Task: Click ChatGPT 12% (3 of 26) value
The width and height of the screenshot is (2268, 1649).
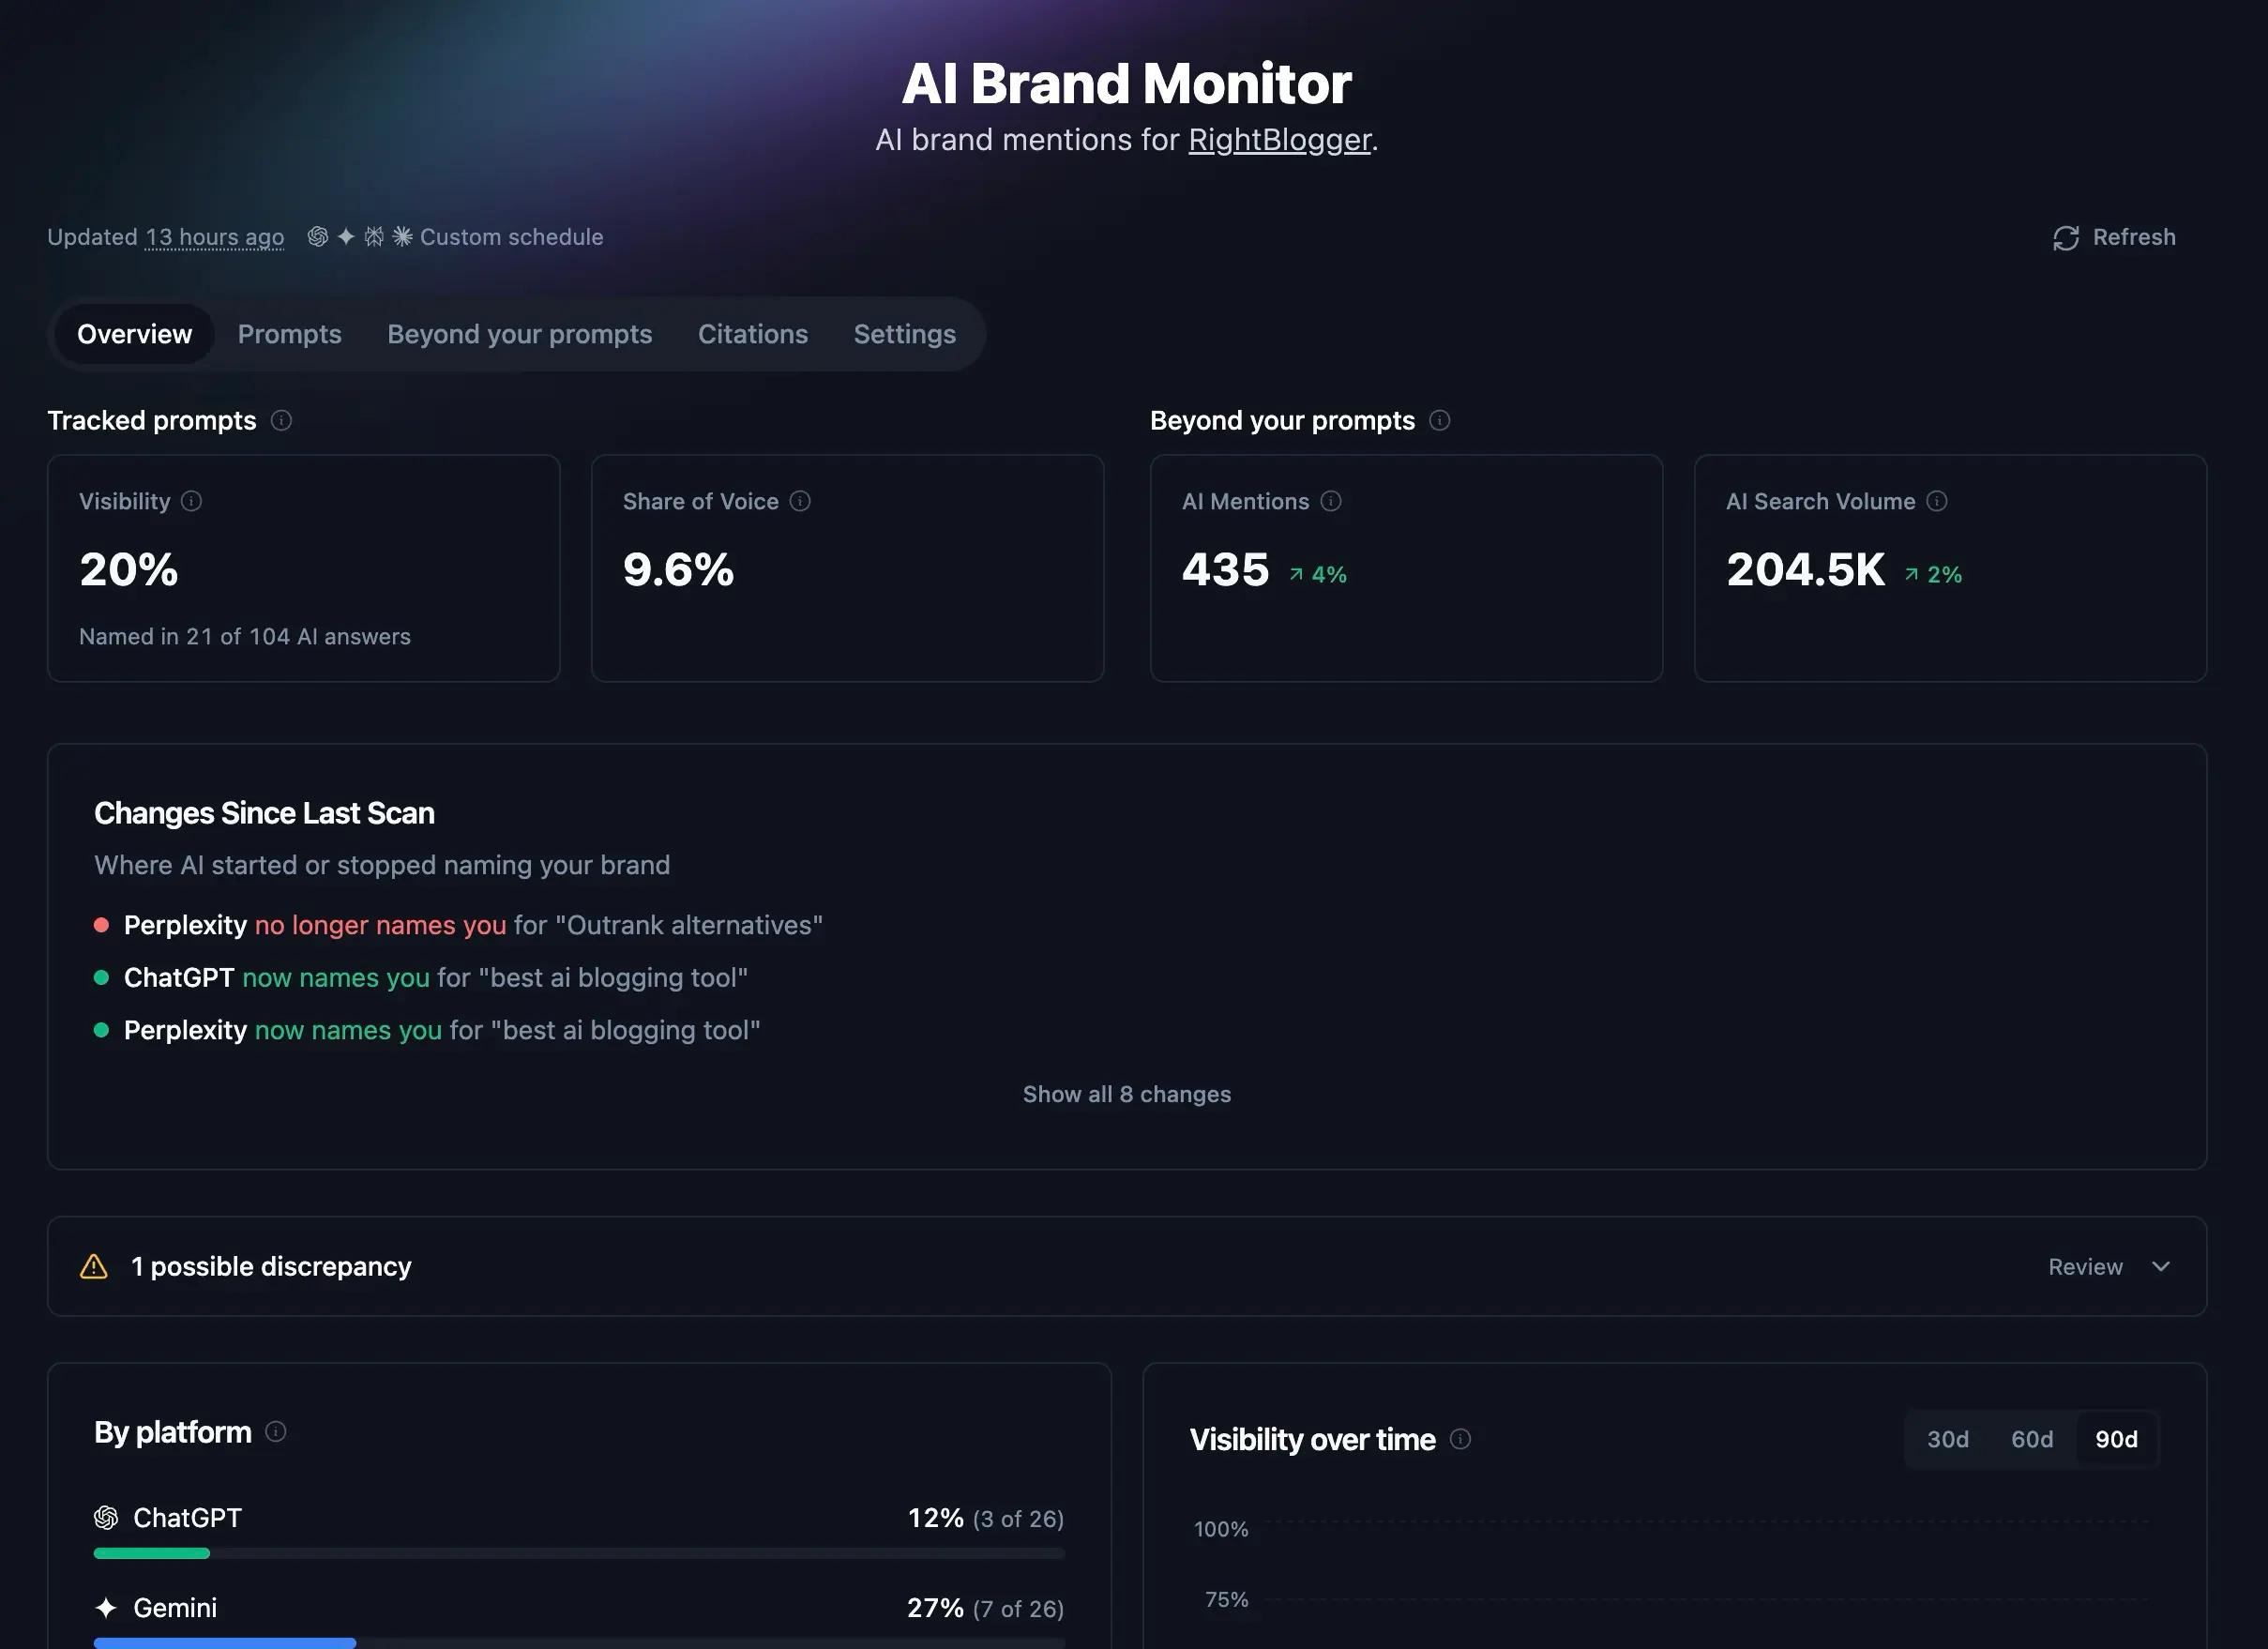Action: click(x=986, y=1518)
